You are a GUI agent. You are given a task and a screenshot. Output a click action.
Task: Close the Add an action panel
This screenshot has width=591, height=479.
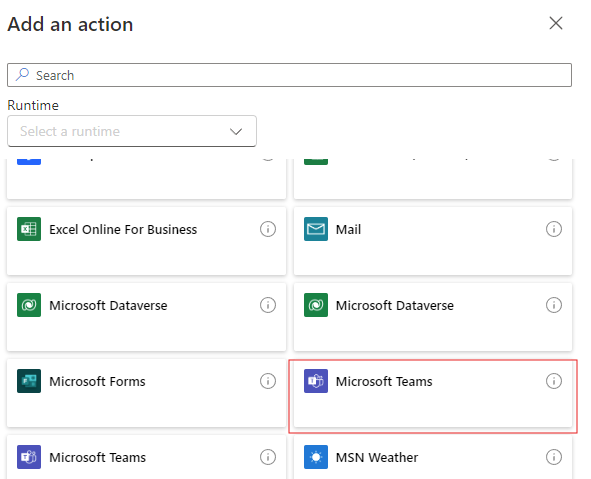[x=556, y=23]
